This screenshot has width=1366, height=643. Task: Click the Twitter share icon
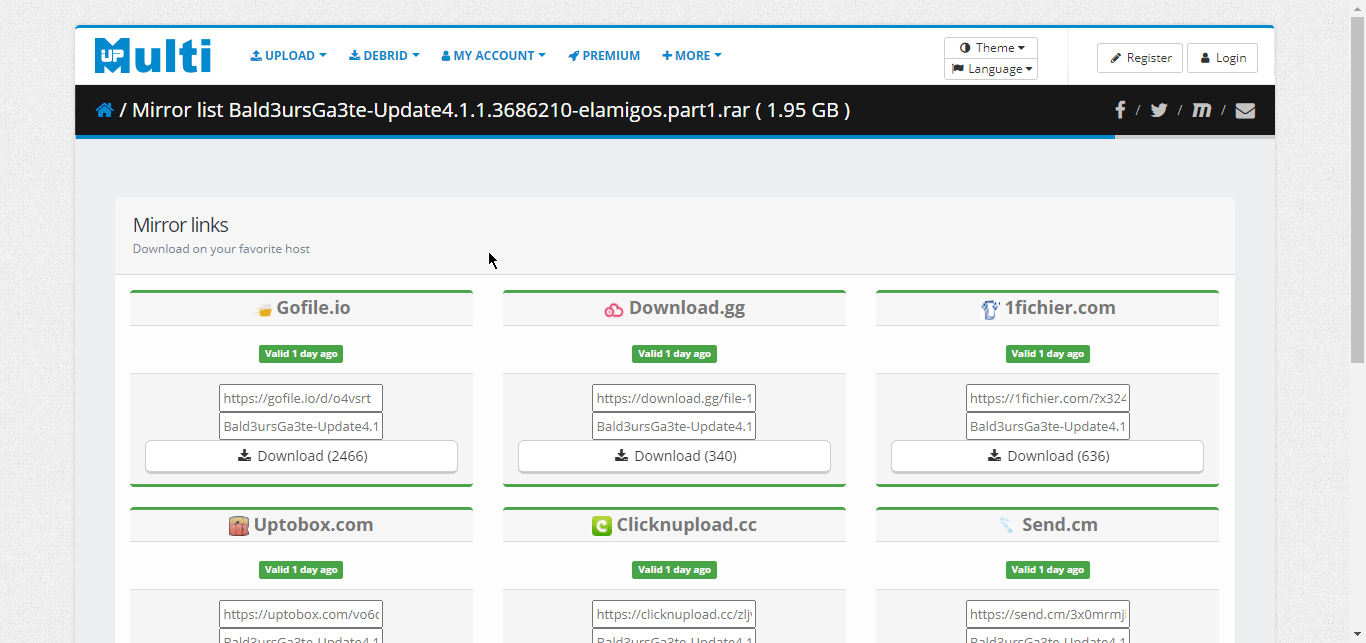pyautogui.click(x=1158, y=110)
